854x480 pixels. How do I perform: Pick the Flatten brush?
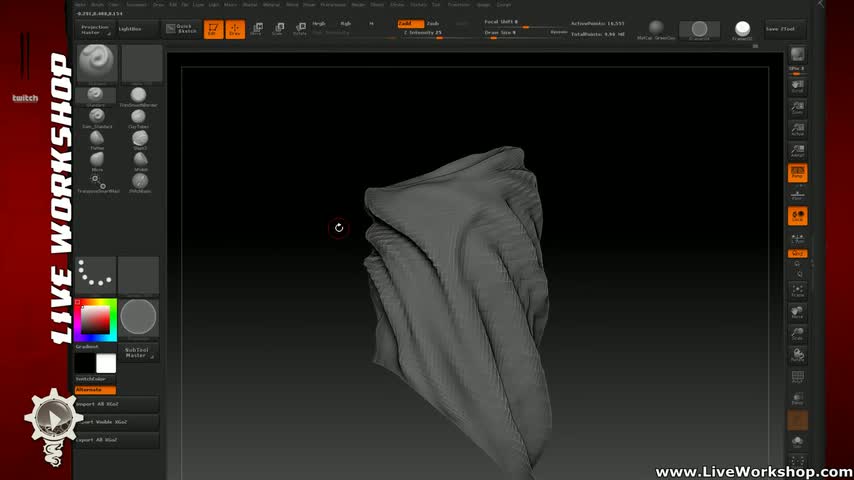(x=97, y=140)
